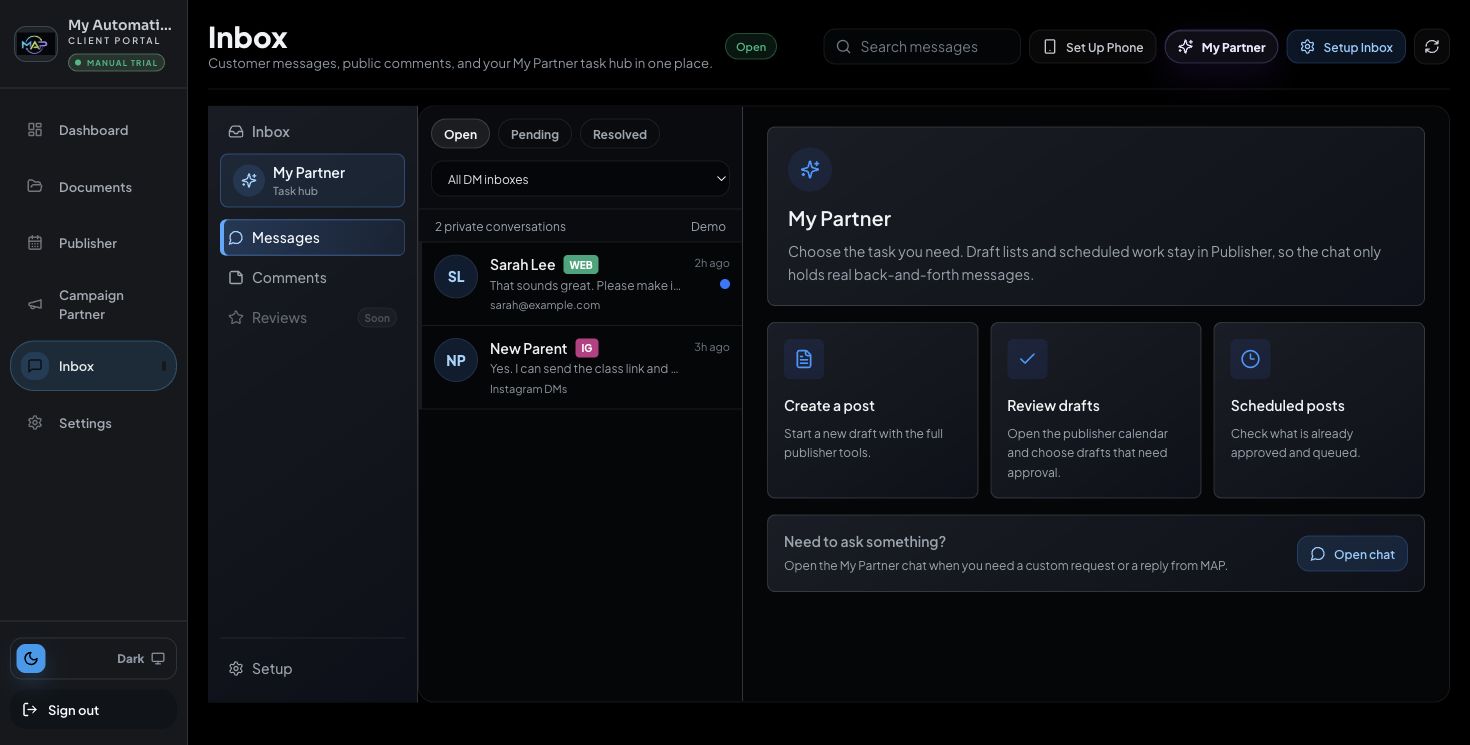Click the Sign out button

pos(93,710)
